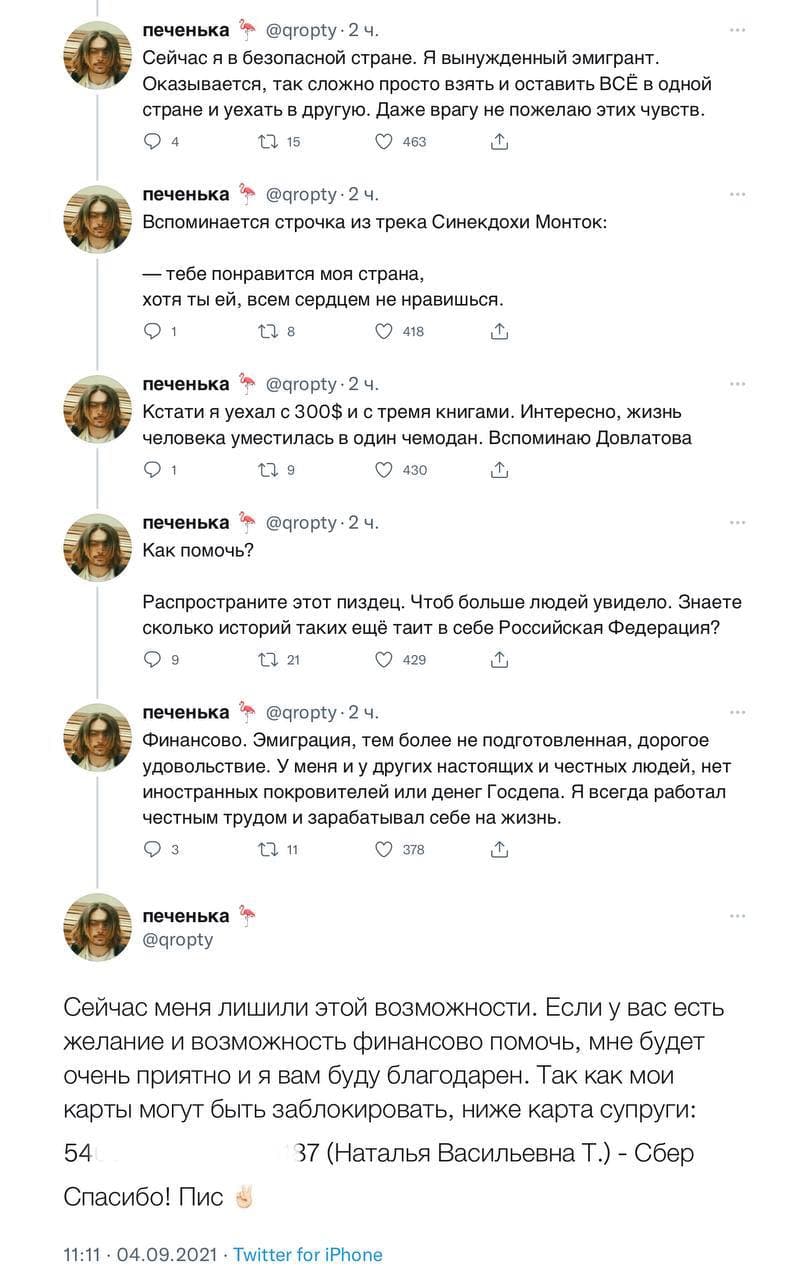Share the 'Как помочь?' tweet
The width and height of the screenshot is (795, 1280).
click(x=499, y=660)
